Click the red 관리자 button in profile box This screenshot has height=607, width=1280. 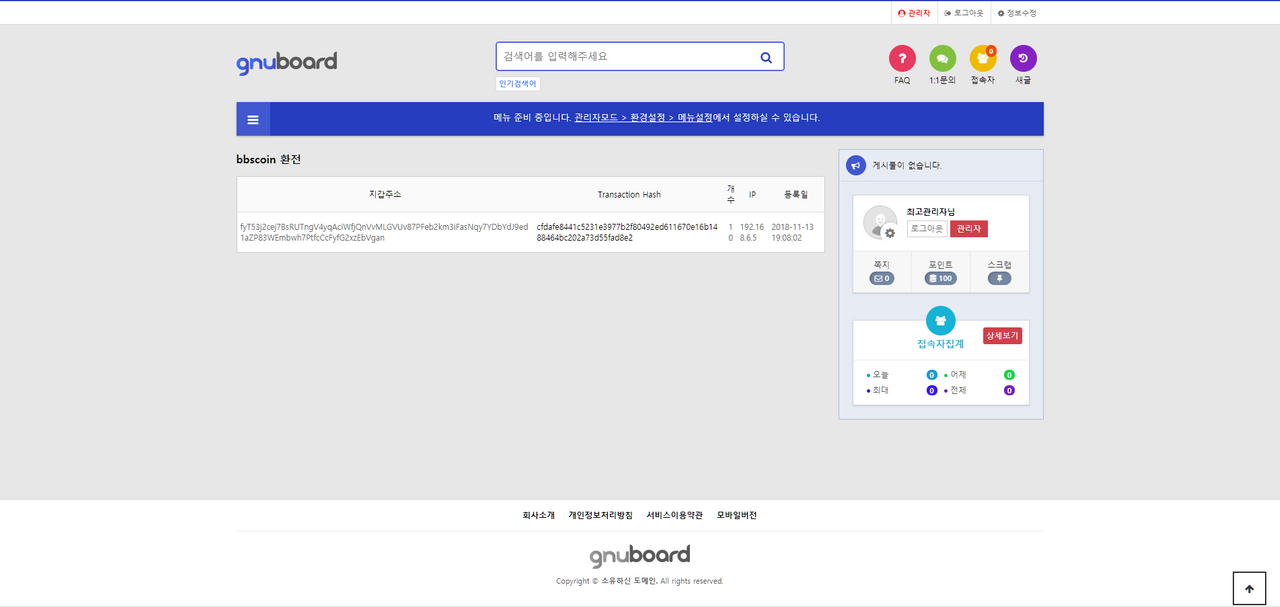click(x=968, y=229)
